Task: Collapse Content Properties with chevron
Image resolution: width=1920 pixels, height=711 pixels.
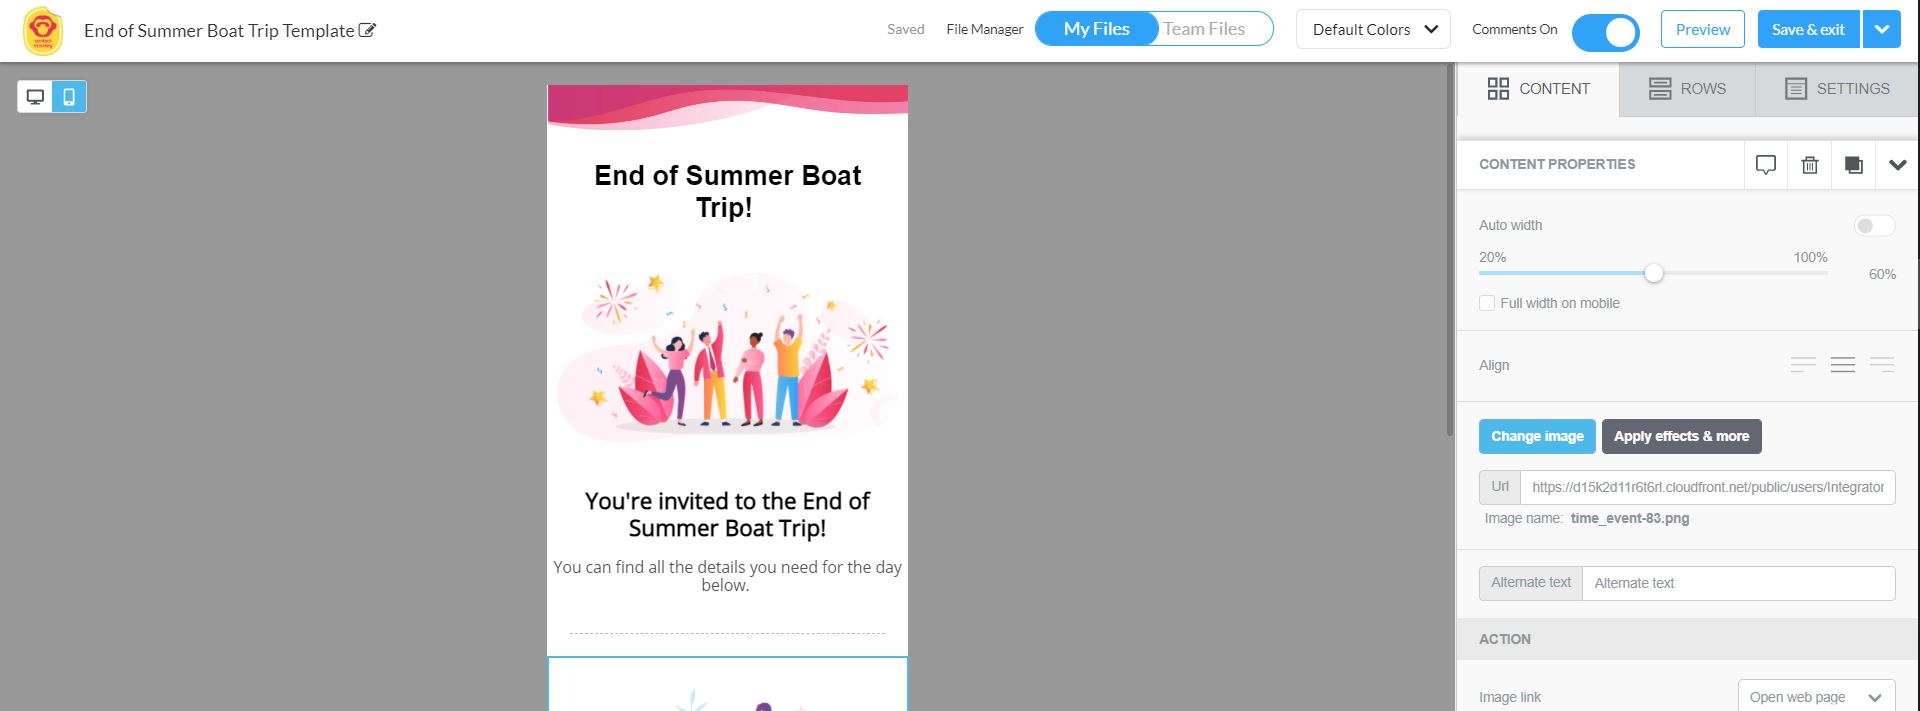Action: 1898,165
